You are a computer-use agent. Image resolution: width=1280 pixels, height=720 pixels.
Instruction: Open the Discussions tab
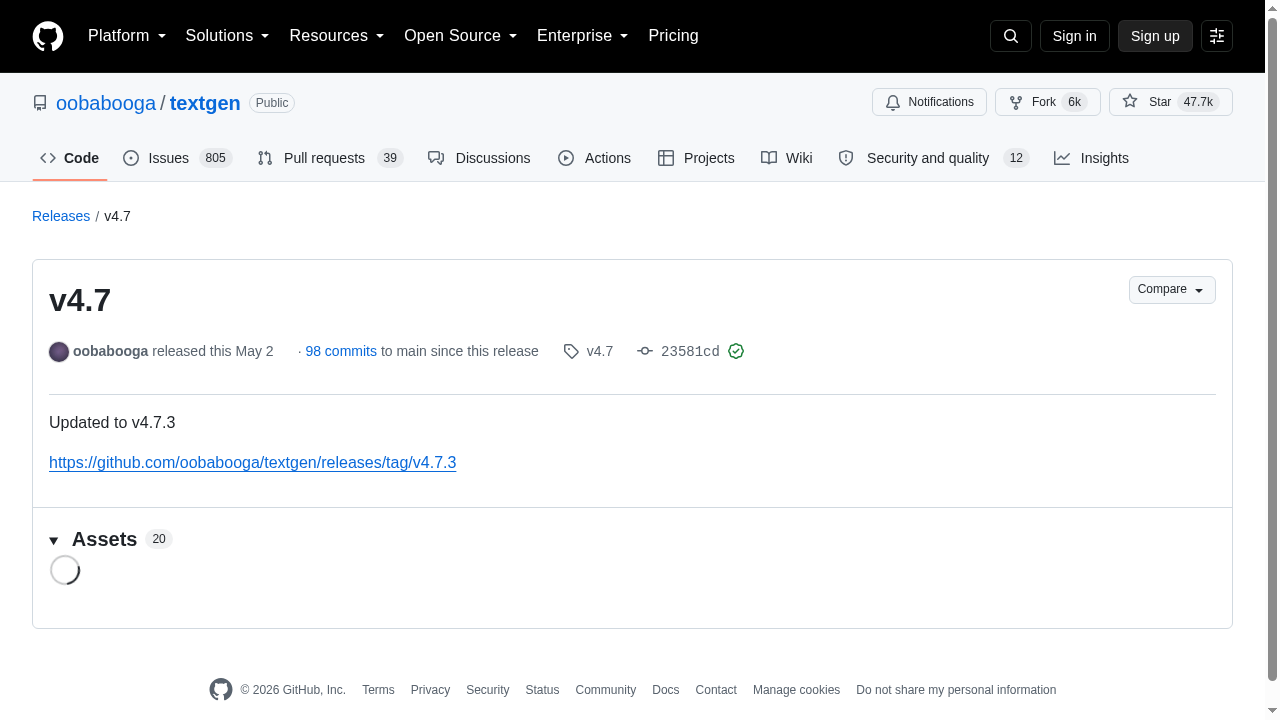479,158
